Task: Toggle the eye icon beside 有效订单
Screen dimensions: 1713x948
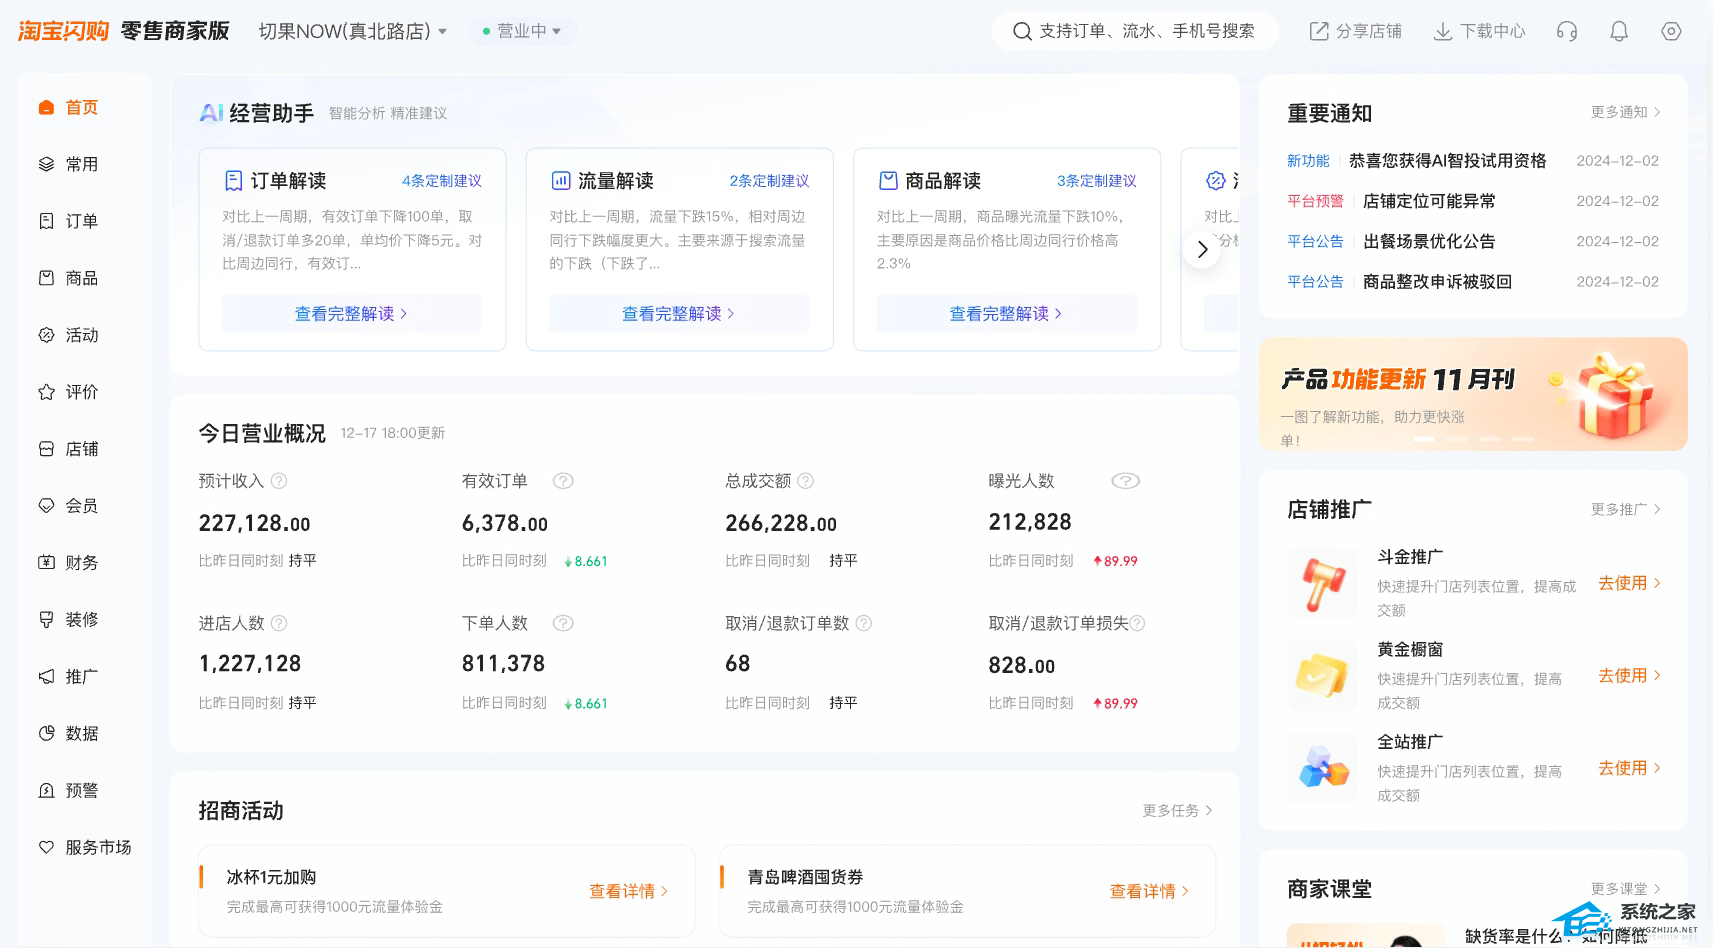Action: 563,481
